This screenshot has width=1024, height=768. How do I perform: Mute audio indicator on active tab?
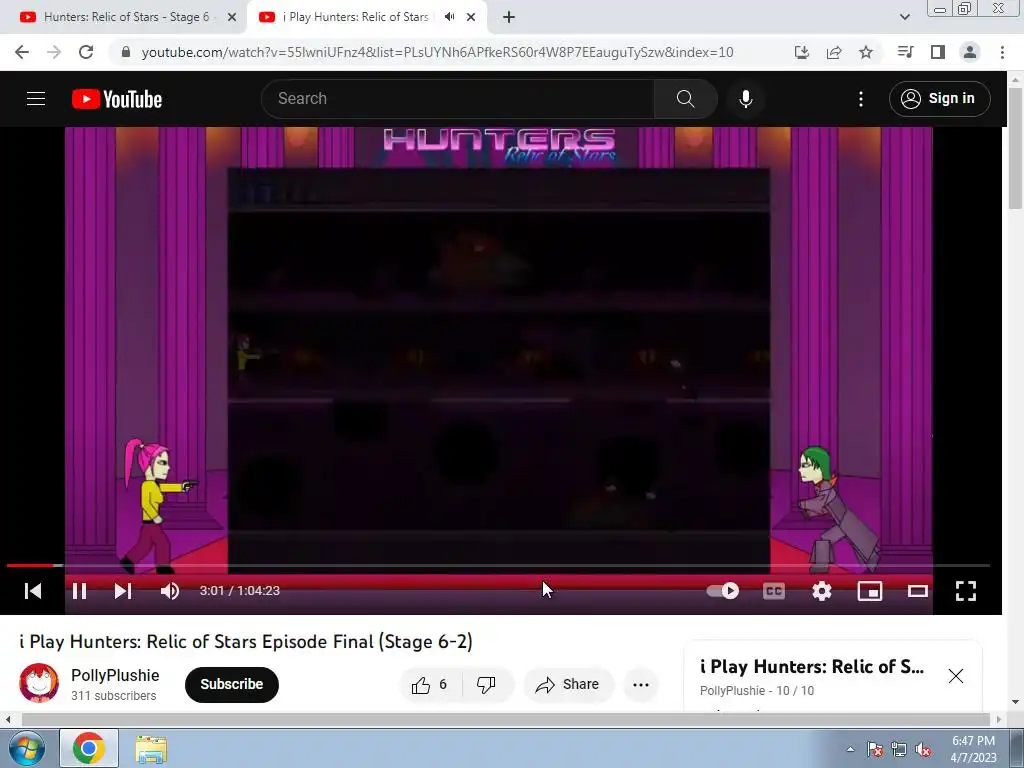click(x=449, y=17)
